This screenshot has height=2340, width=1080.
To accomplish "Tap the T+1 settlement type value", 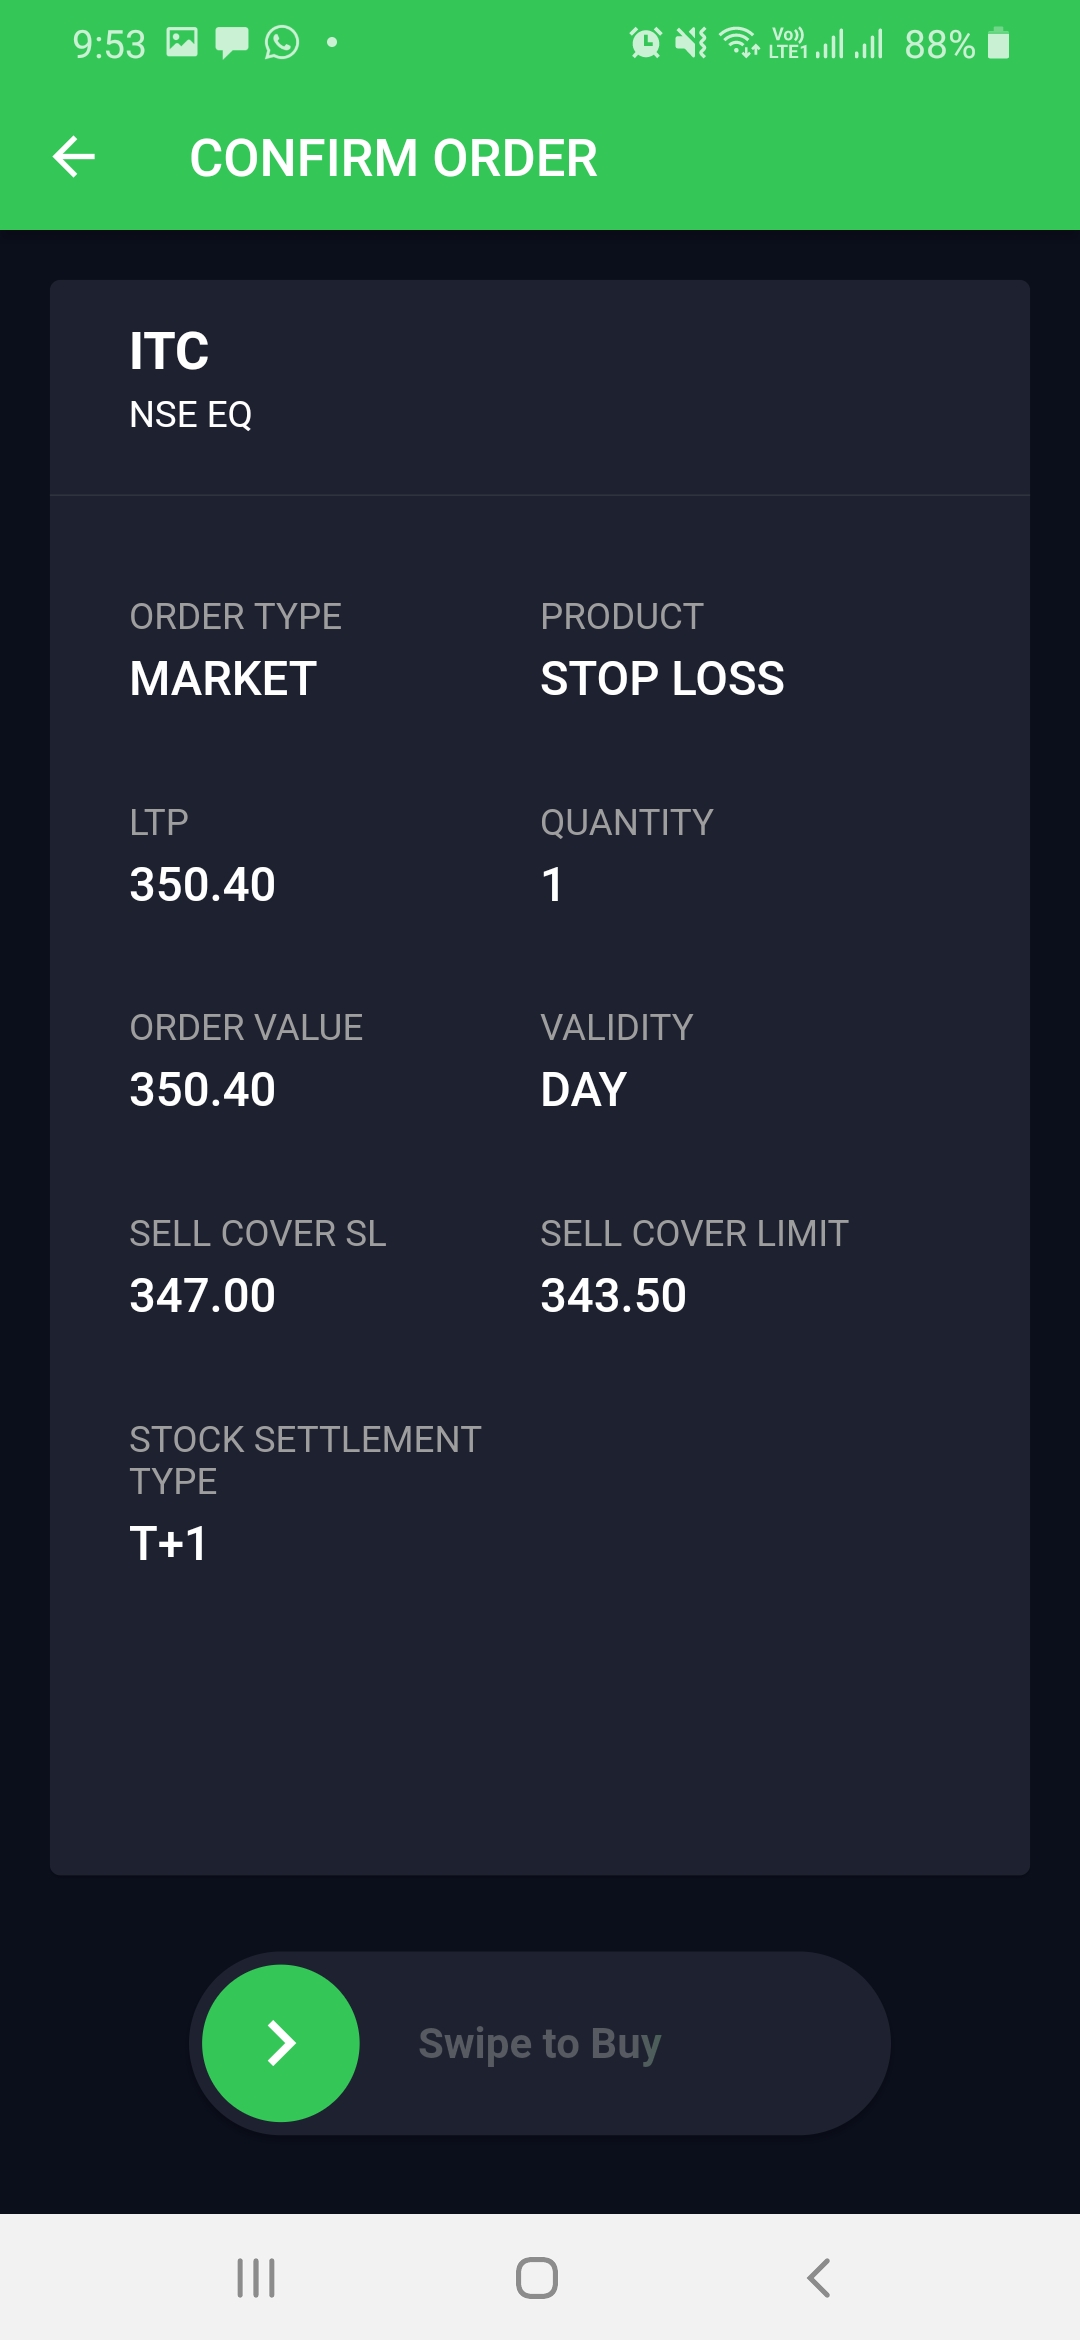I will pyautogui.click(x=168, y=1543).
